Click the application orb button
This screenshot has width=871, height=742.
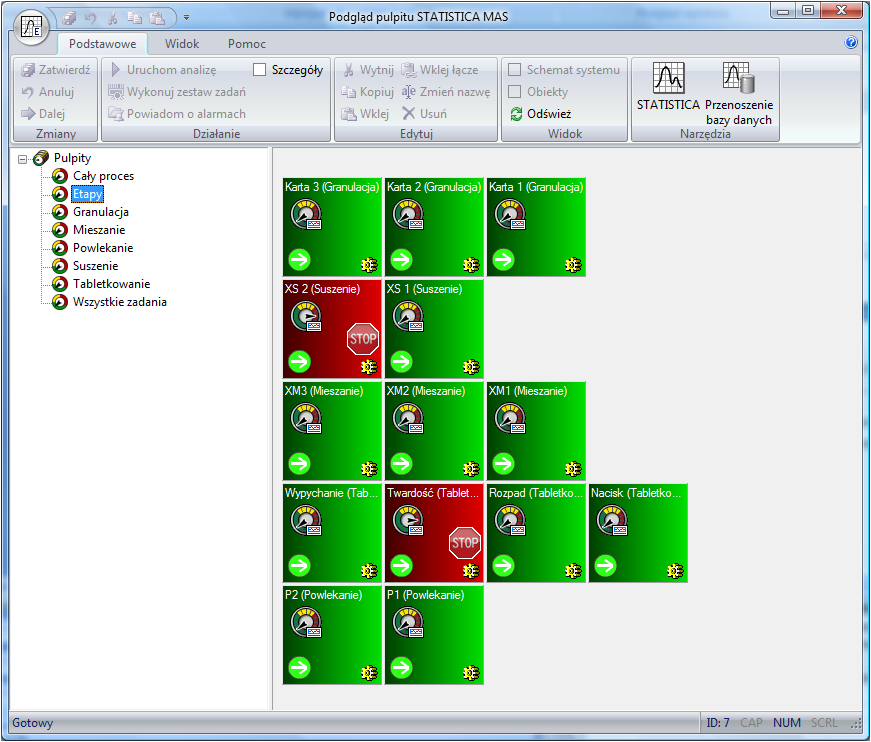(x=31, y=27)
